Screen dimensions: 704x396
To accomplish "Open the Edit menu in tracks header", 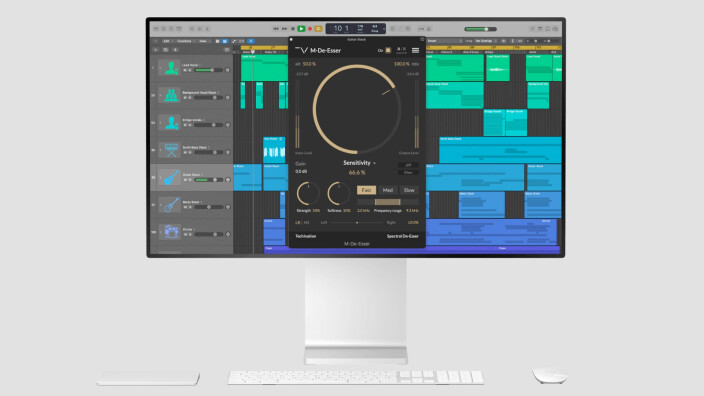I will (166, 41).
